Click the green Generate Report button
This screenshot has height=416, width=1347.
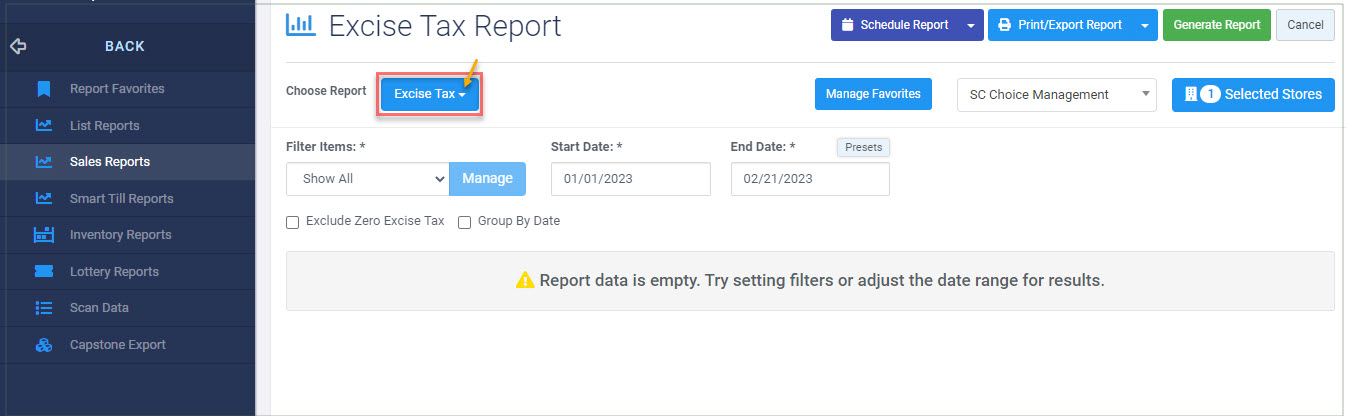click(x=1217, y=25)
